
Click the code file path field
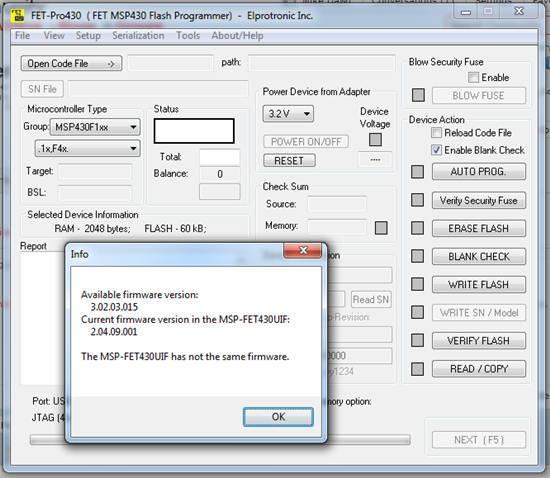click(322, 63)
